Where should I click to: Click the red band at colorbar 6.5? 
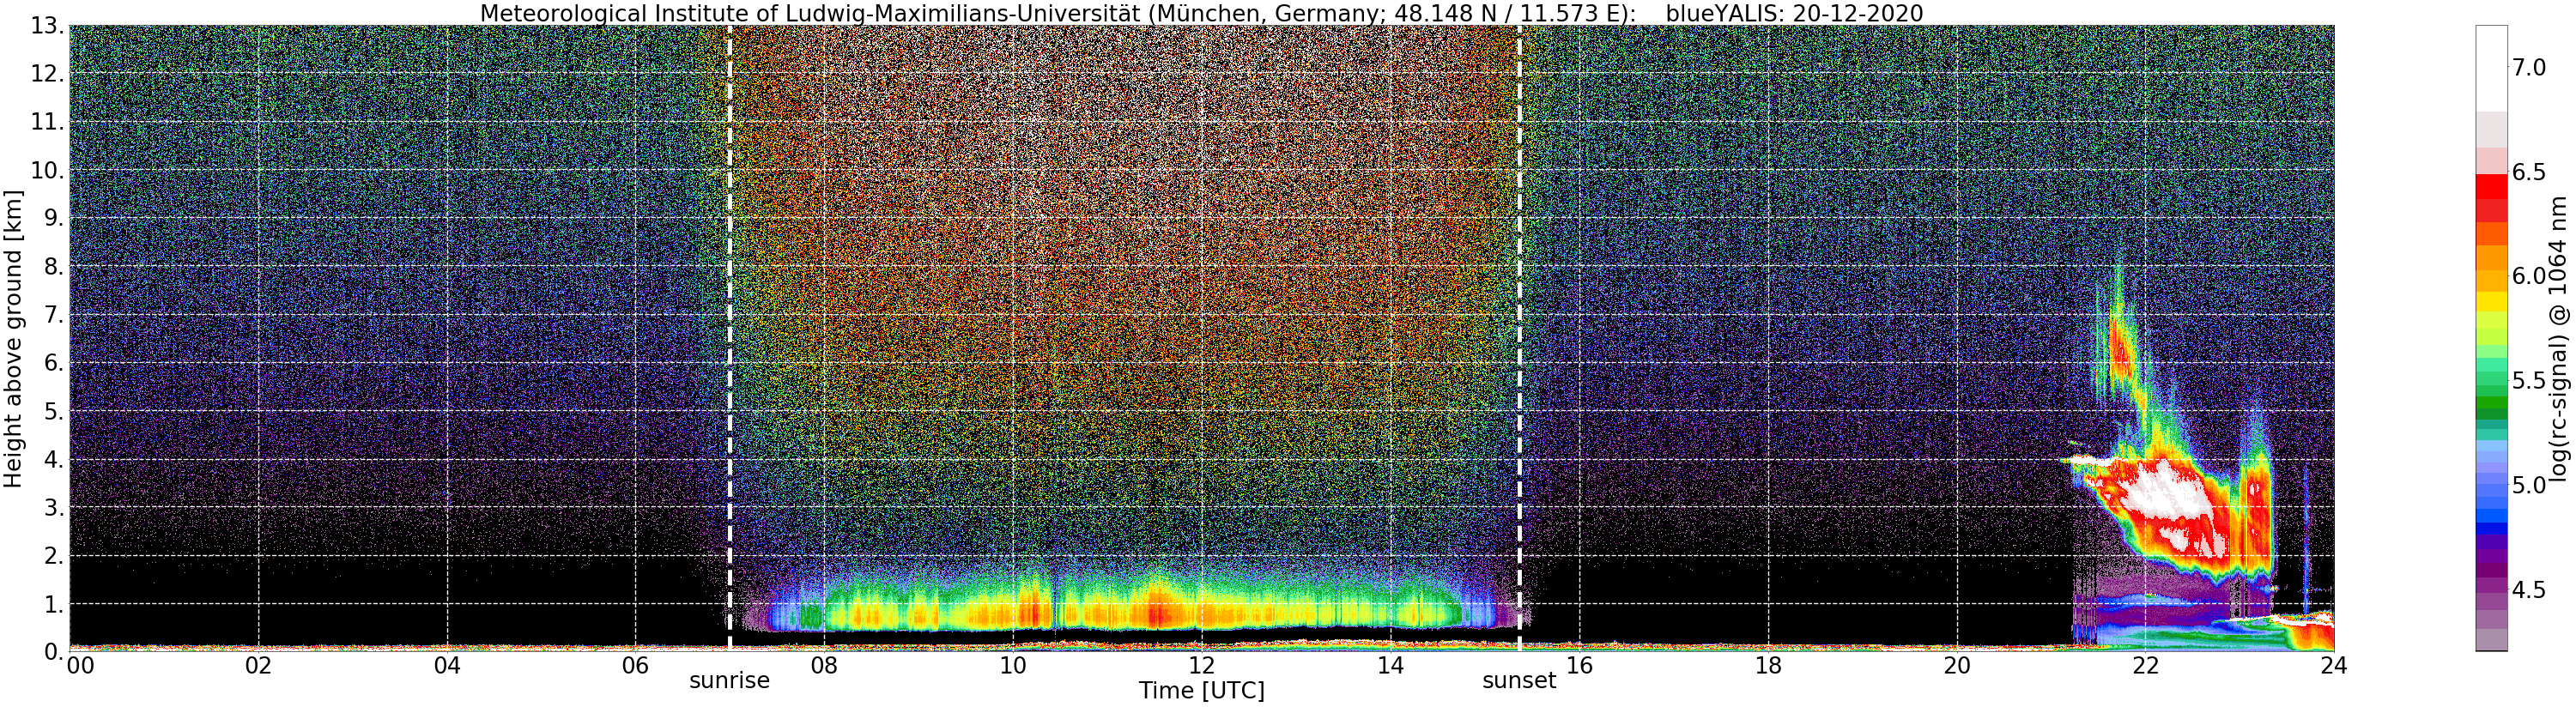pyautogui.click(x=2491, y=187)
